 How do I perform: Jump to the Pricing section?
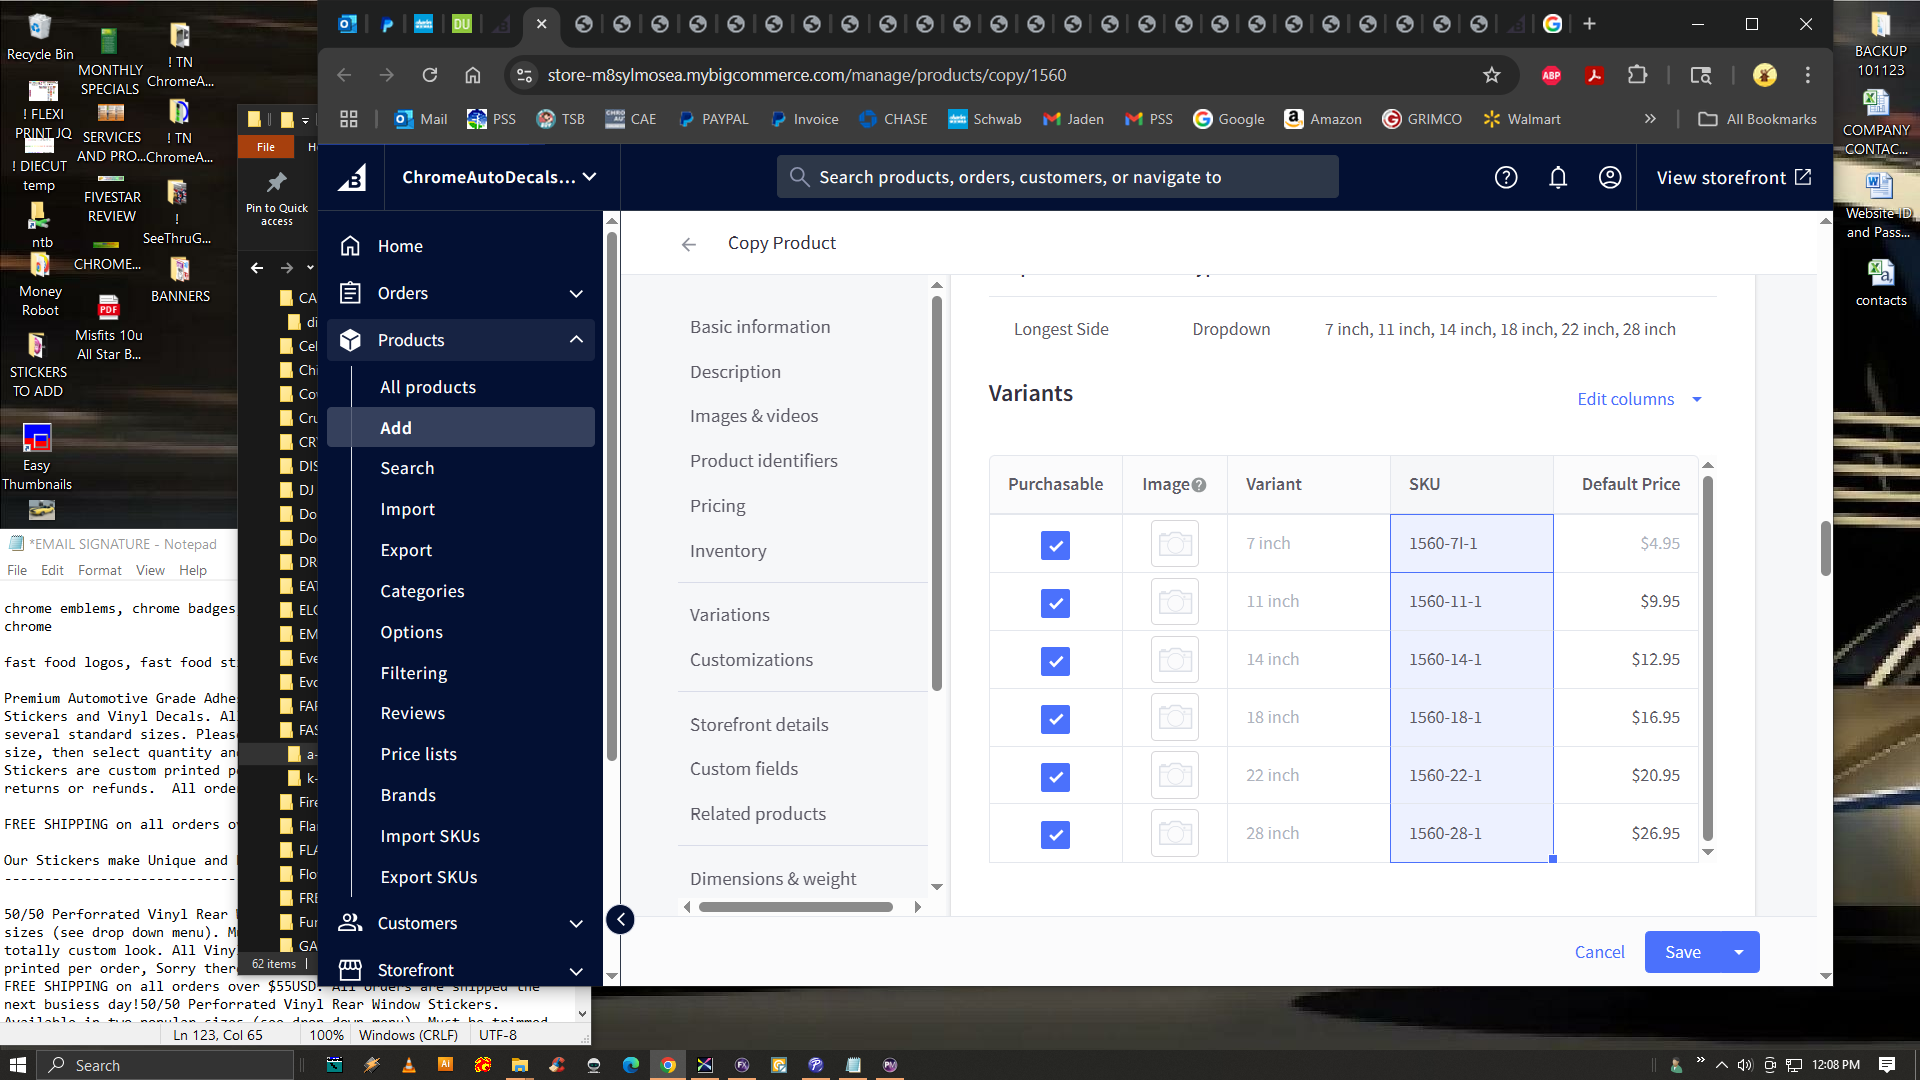(x=718, y=506)
